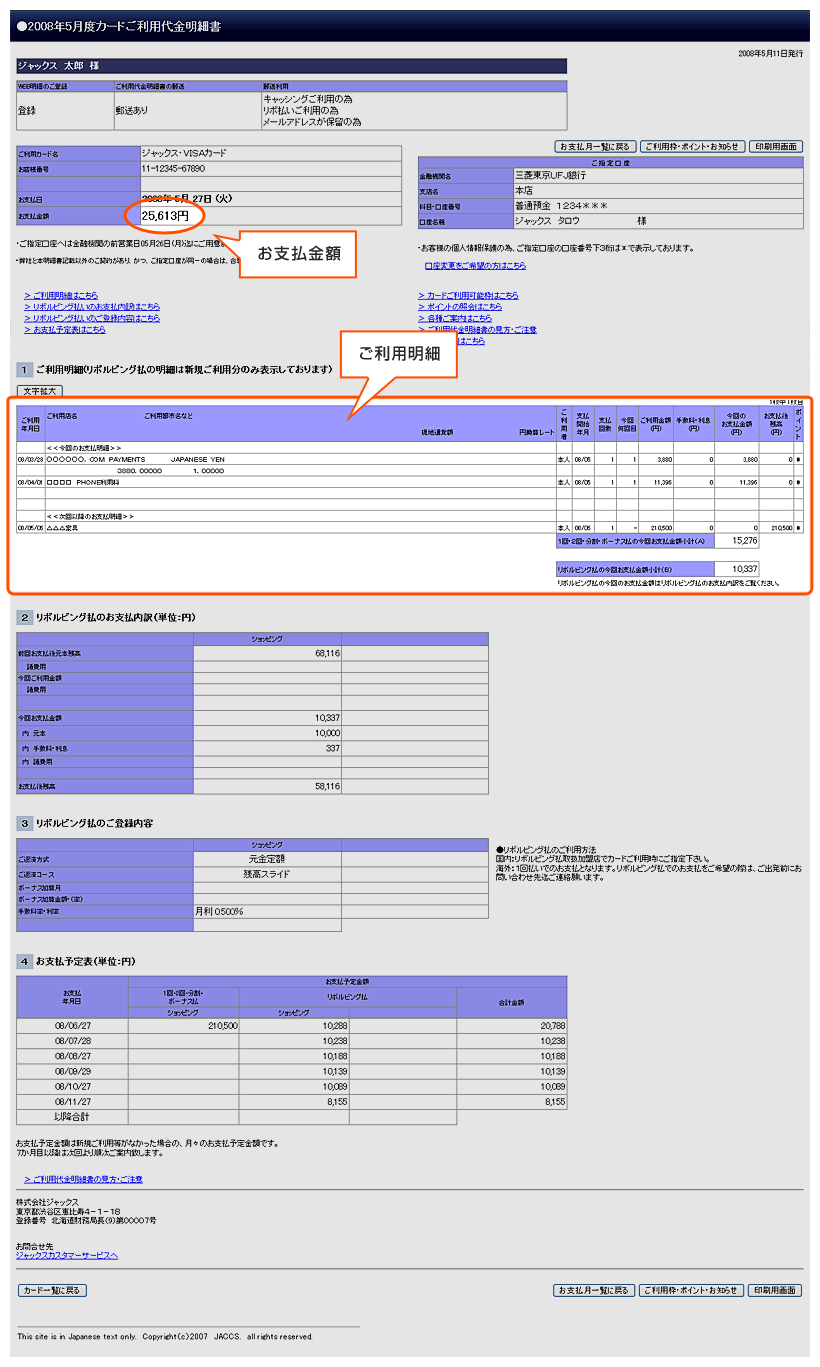Follow the ポイントの照会はこちら link
Screen dimensions: 820x1367
point(460,307)
